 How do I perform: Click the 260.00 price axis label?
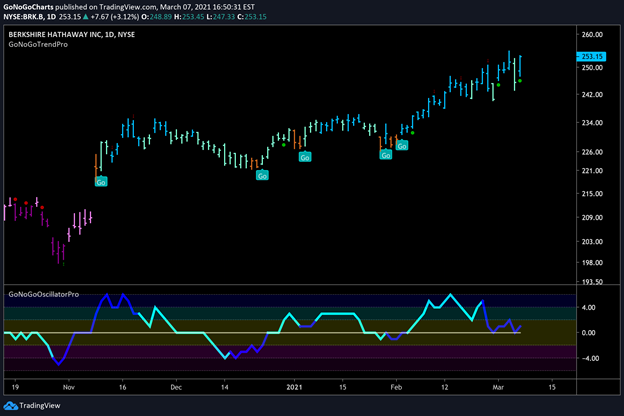[x=592, y=35]
